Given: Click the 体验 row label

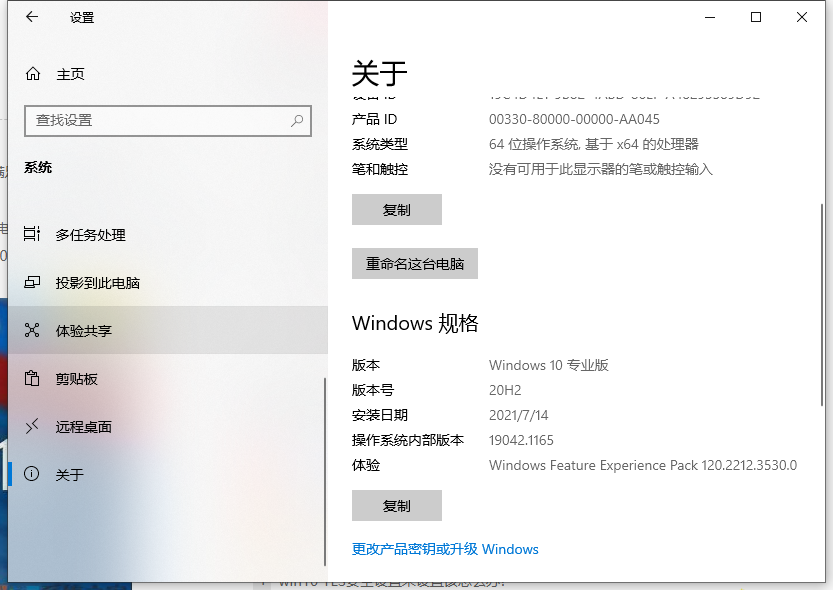Looking at the screenshot, I should pyautogui.click(x=366, y=465).
